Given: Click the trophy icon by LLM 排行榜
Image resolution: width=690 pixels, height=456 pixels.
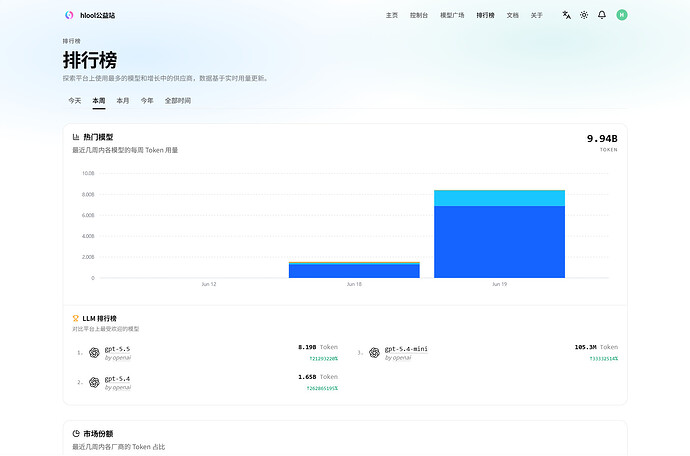Looking at the screenshot, I should coord(76,318).
